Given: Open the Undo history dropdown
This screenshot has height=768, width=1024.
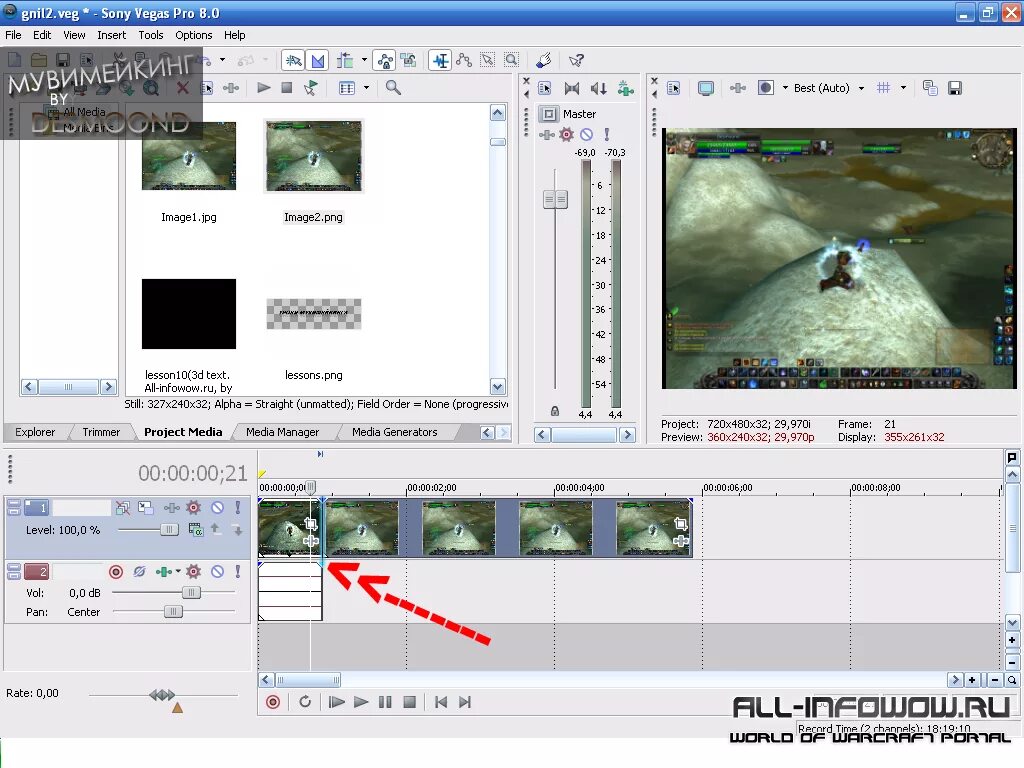Looking at the screenshot, I should pyautogui.click(x=222, y=60).
